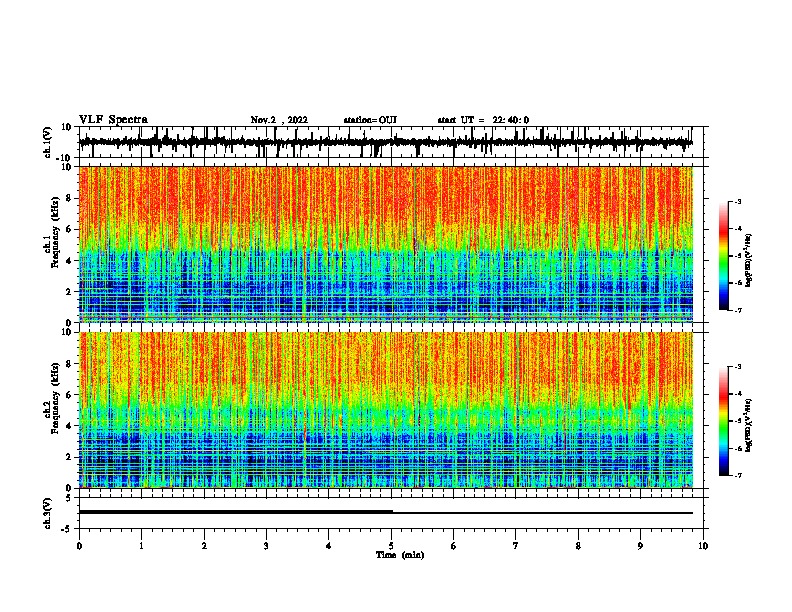Click the "4" minute tick label
The width and height of the screenshot is (792, 612).
(329, 546)
